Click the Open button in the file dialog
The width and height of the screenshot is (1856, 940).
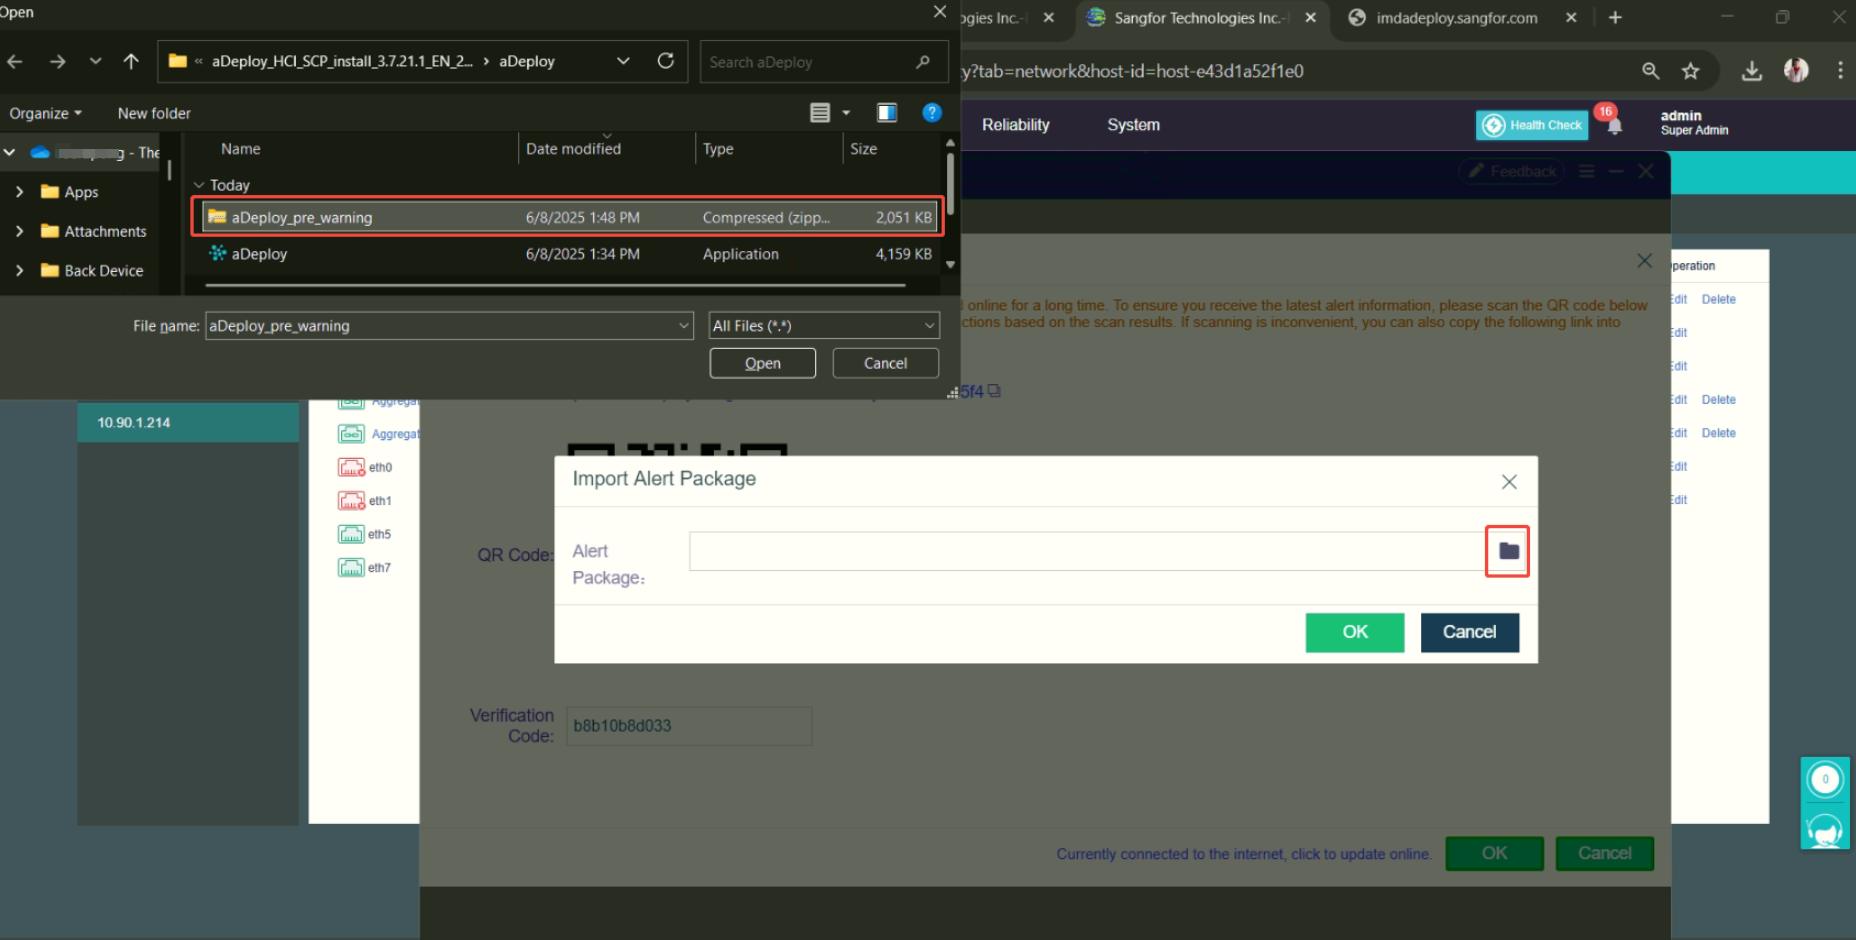click(763, 363)
